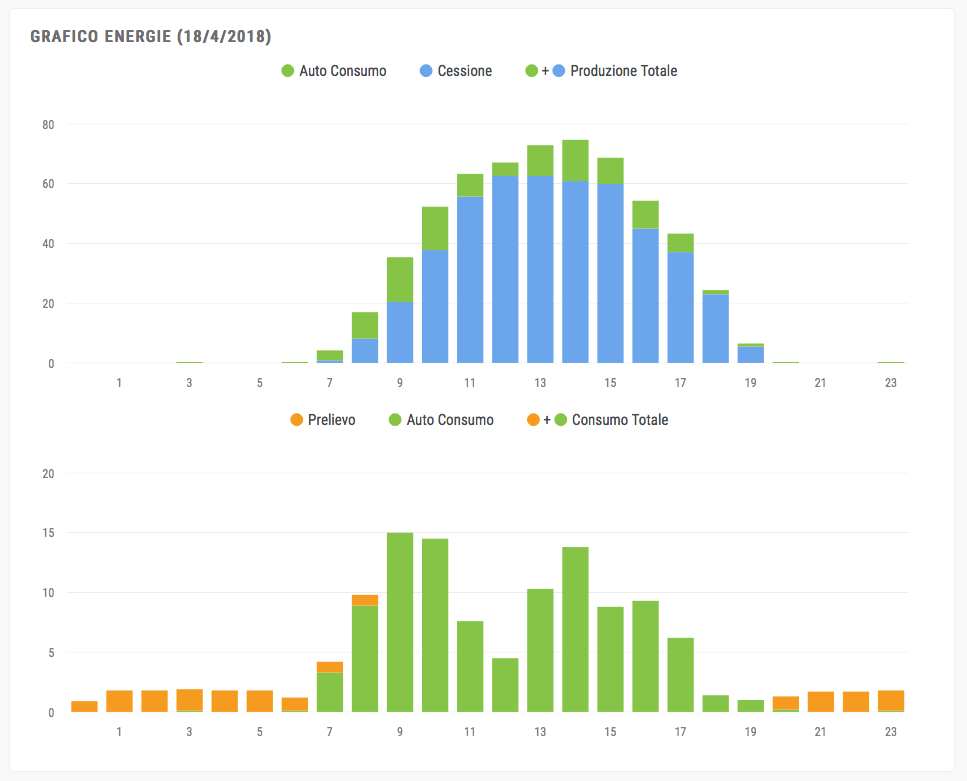The height and width of the screenshot is (781, 967).
Task: Toggle Auto Consumo label in the consumption legend
Action: pos(449,420)
